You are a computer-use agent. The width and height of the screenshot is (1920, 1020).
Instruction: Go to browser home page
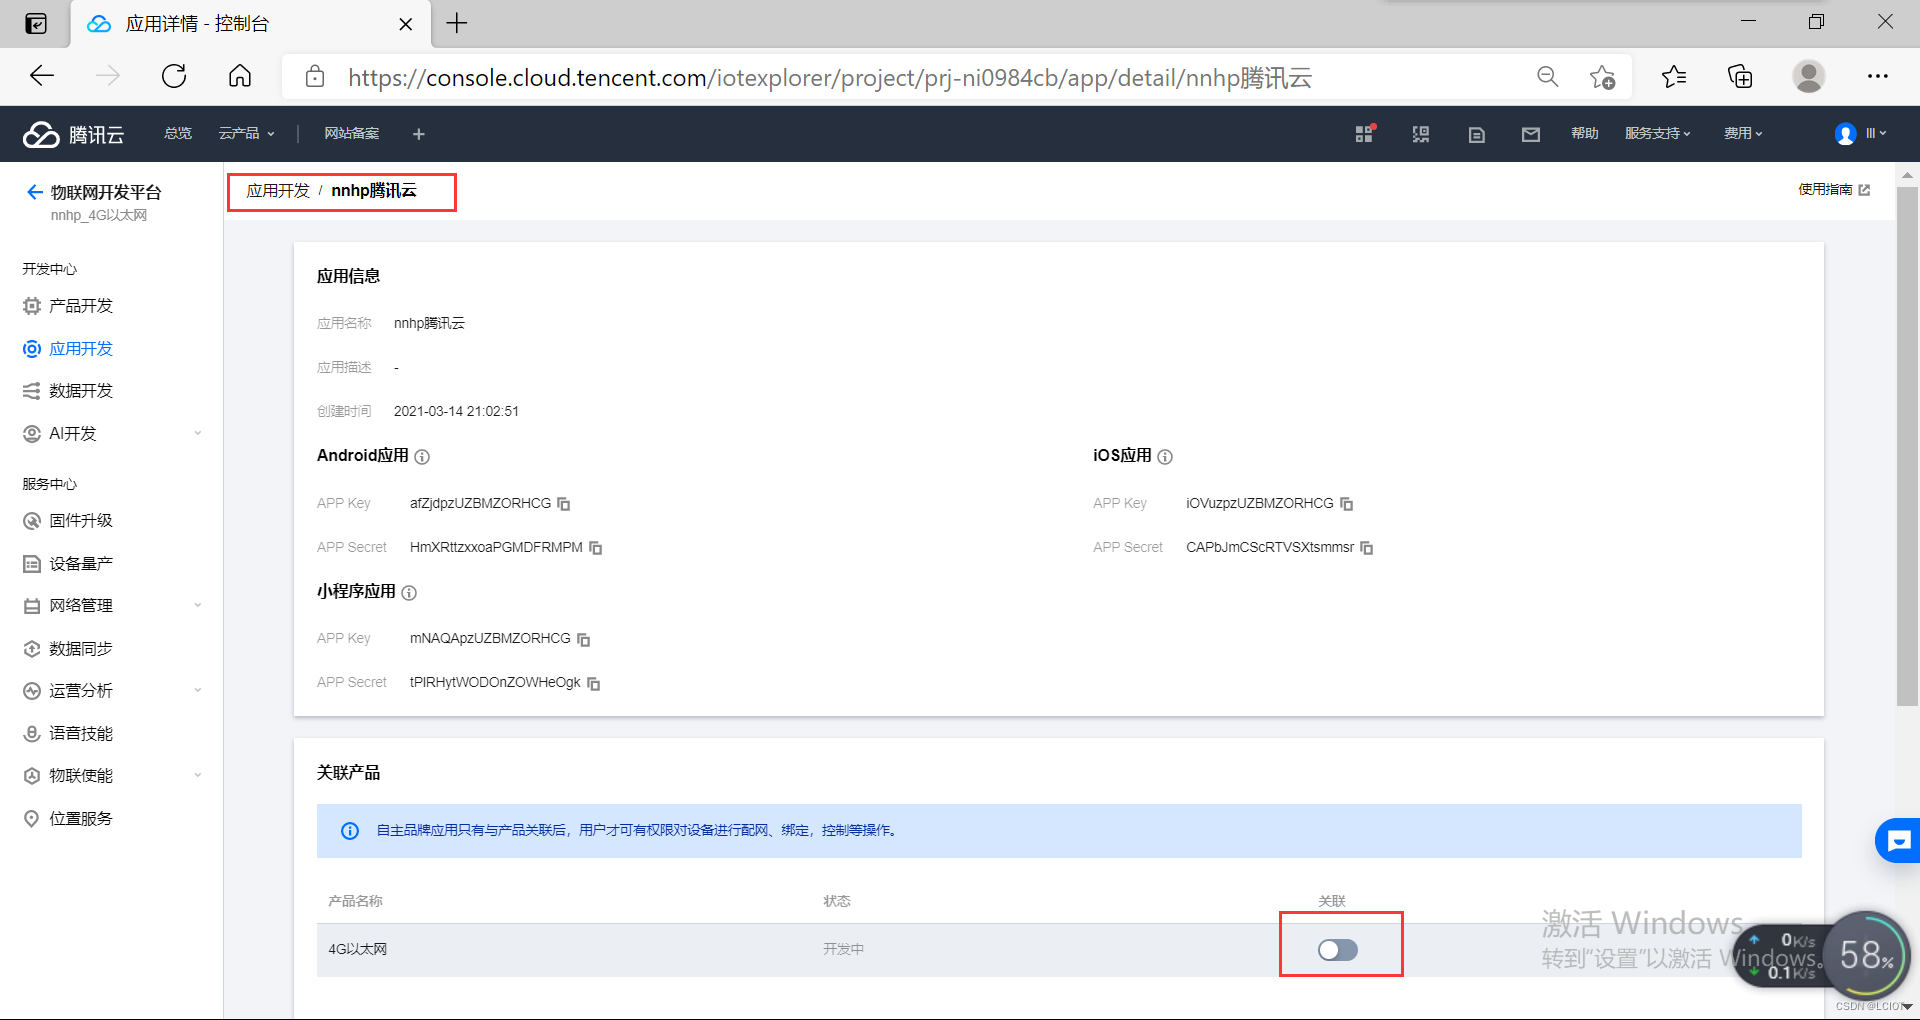240,76
